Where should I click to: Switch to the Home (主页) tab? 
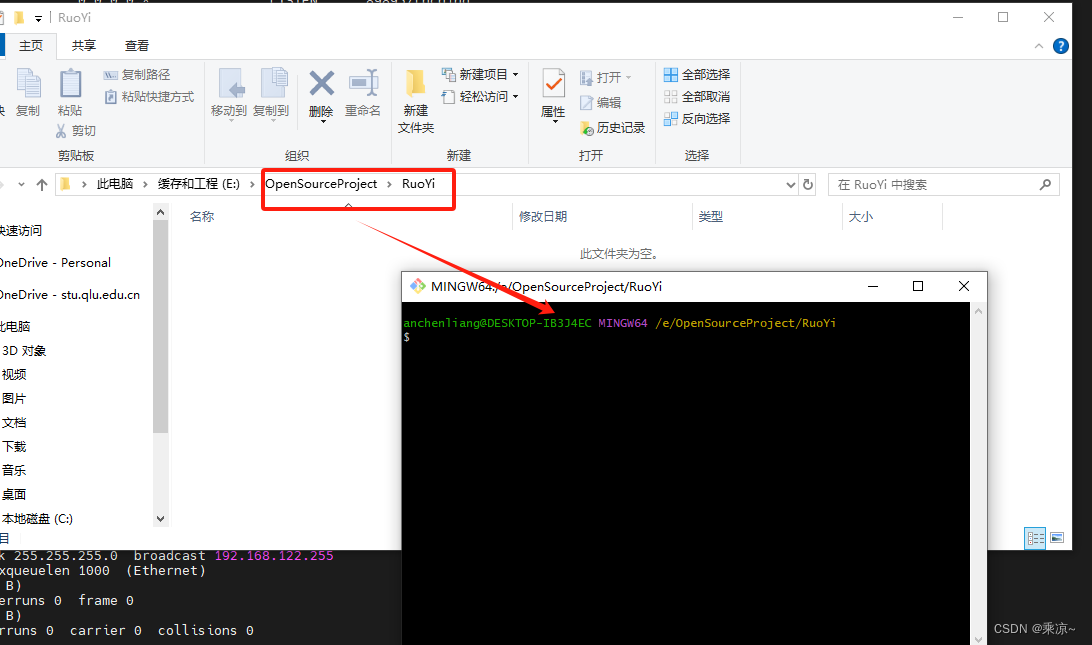31,45
